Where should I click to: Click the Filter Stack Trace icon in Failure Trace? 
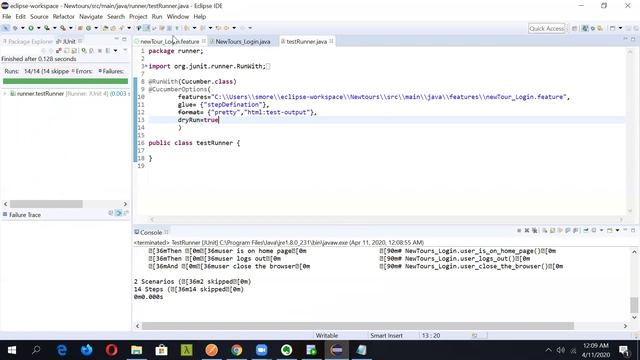118,213
